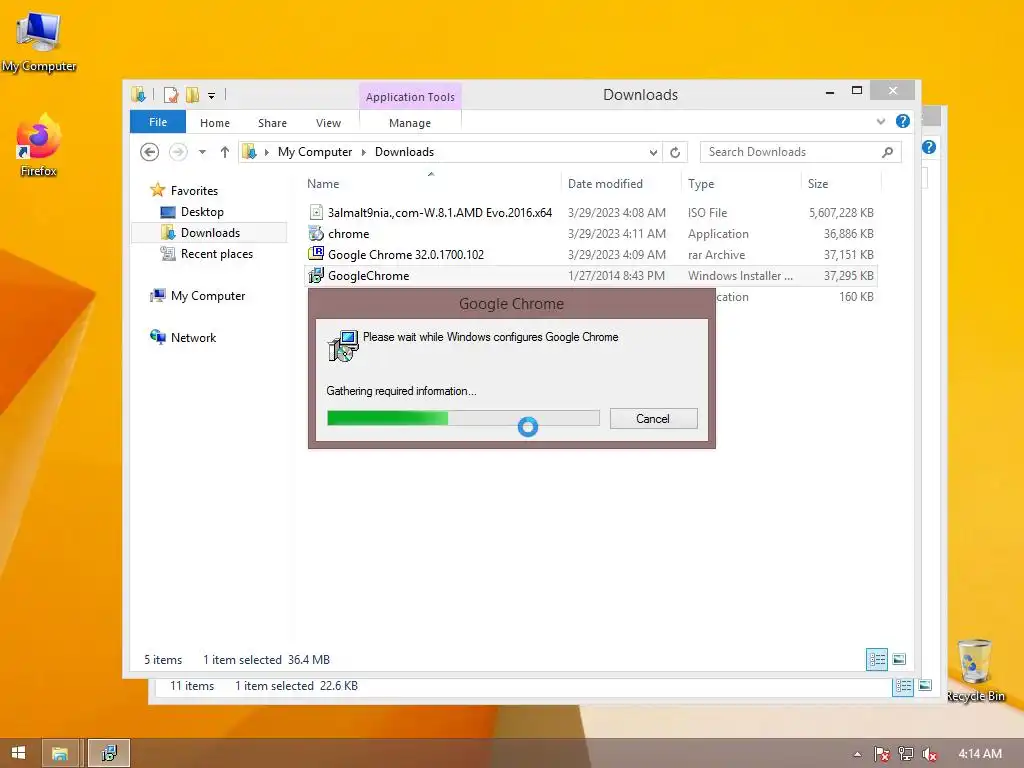
Task: Click the '1/27/2014 8:43 PM' date cell
Action: 616,276
